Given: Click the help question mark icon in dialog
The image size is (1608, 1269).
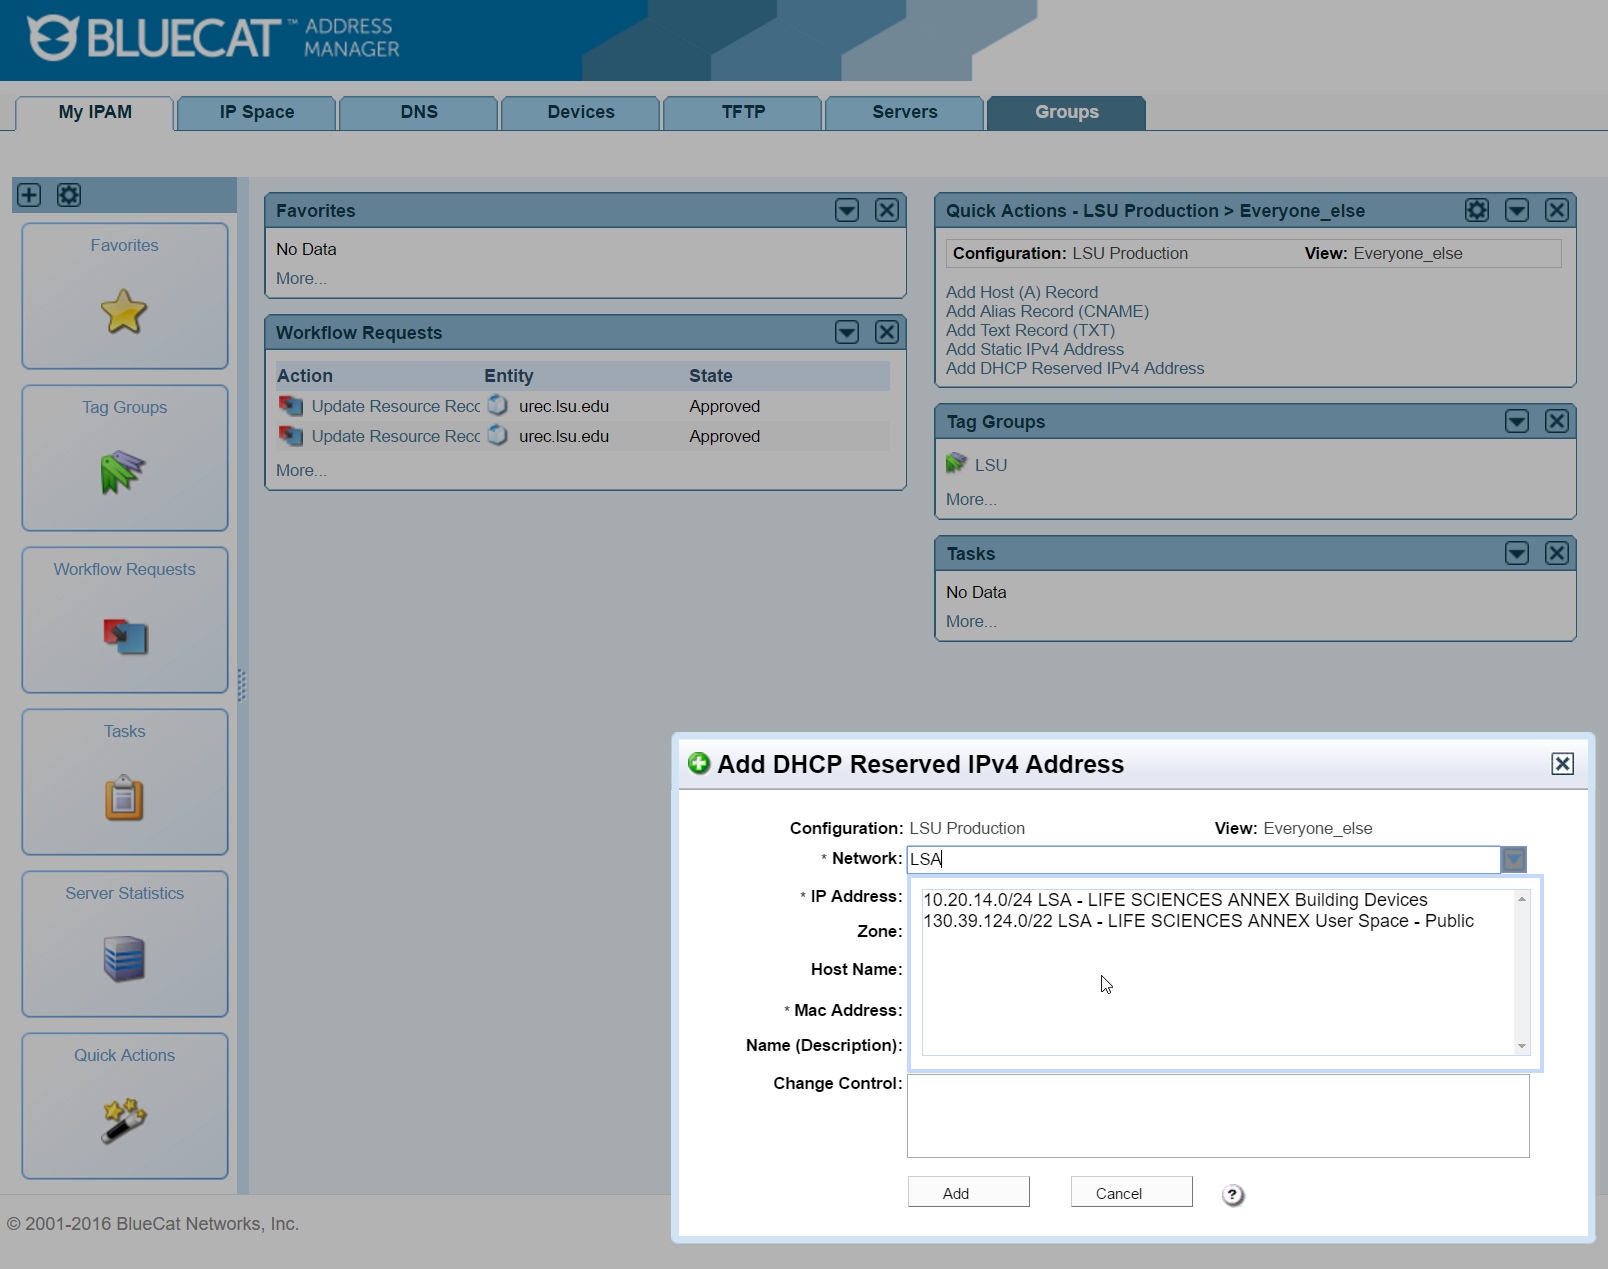Looking at the screenshot, I should click(x=1233, y=1195).
